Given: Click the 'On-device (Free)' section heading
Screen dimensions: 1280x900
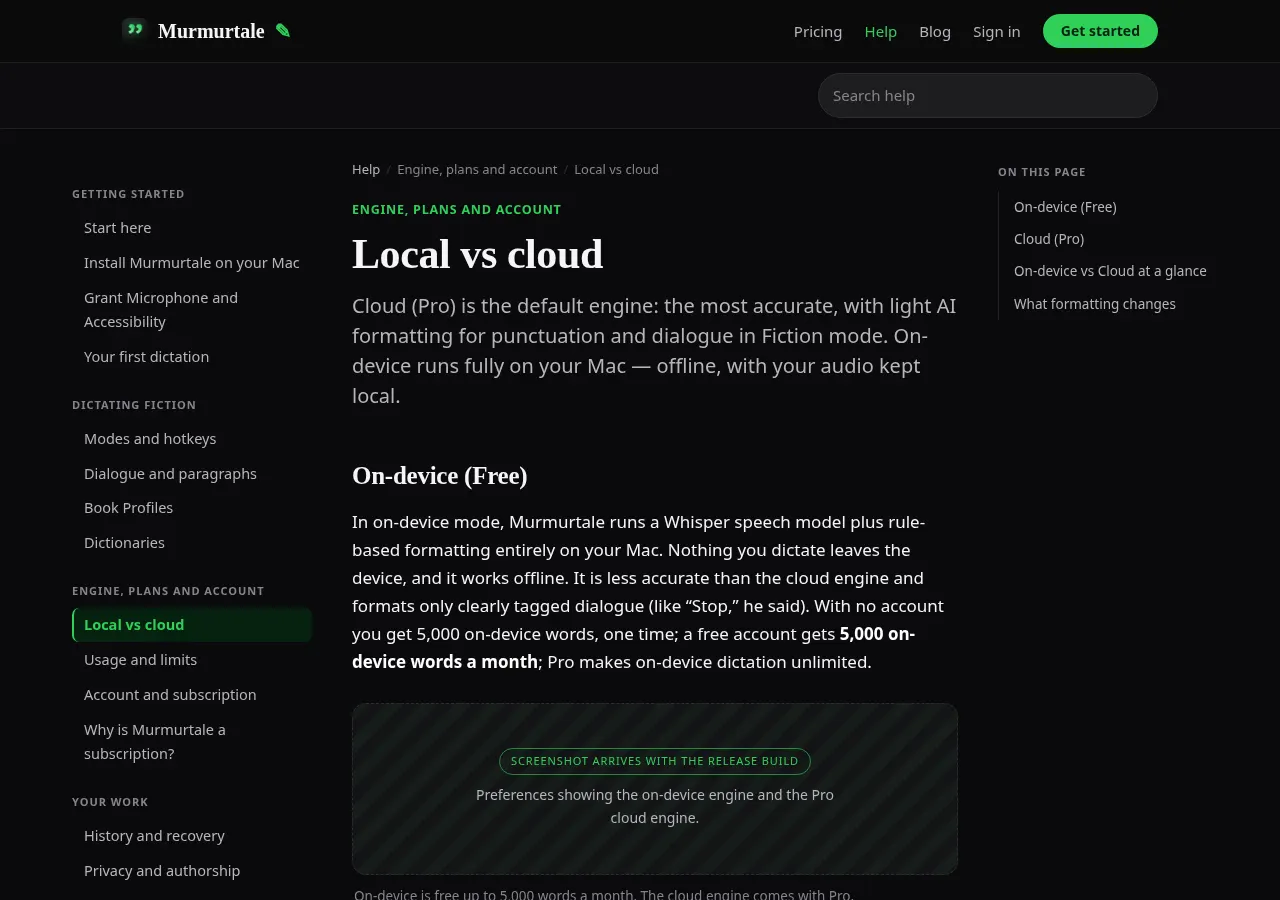Looking at the screenshot, I should tap(440, 476).
